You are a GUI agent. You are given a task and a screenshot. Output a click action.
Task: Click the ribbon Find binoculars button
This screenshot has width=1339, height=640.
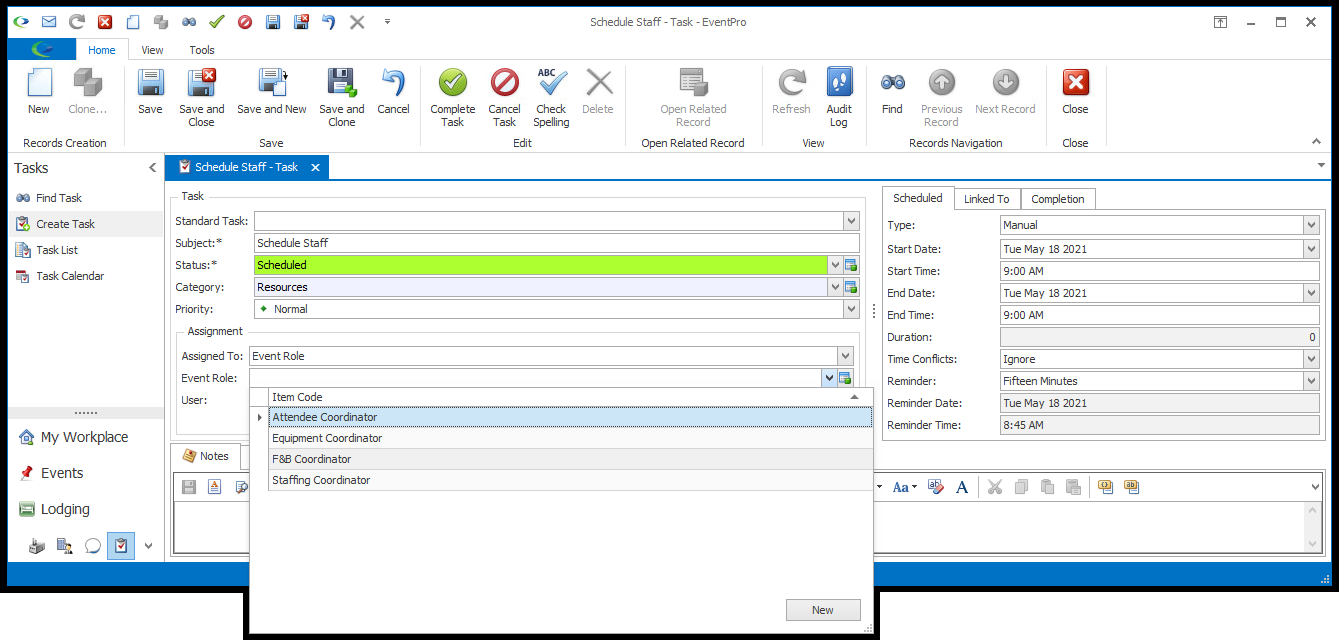(892, 92)
